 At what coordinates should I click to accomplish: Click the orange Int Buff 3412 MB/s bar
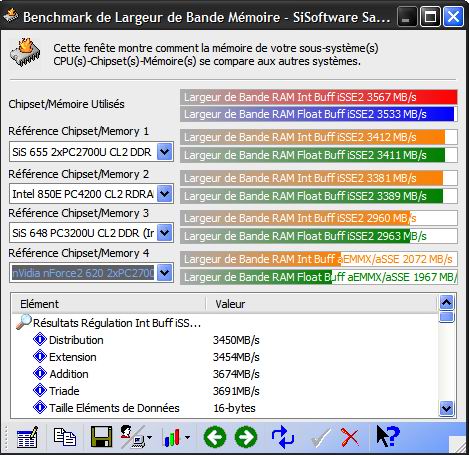319,137
